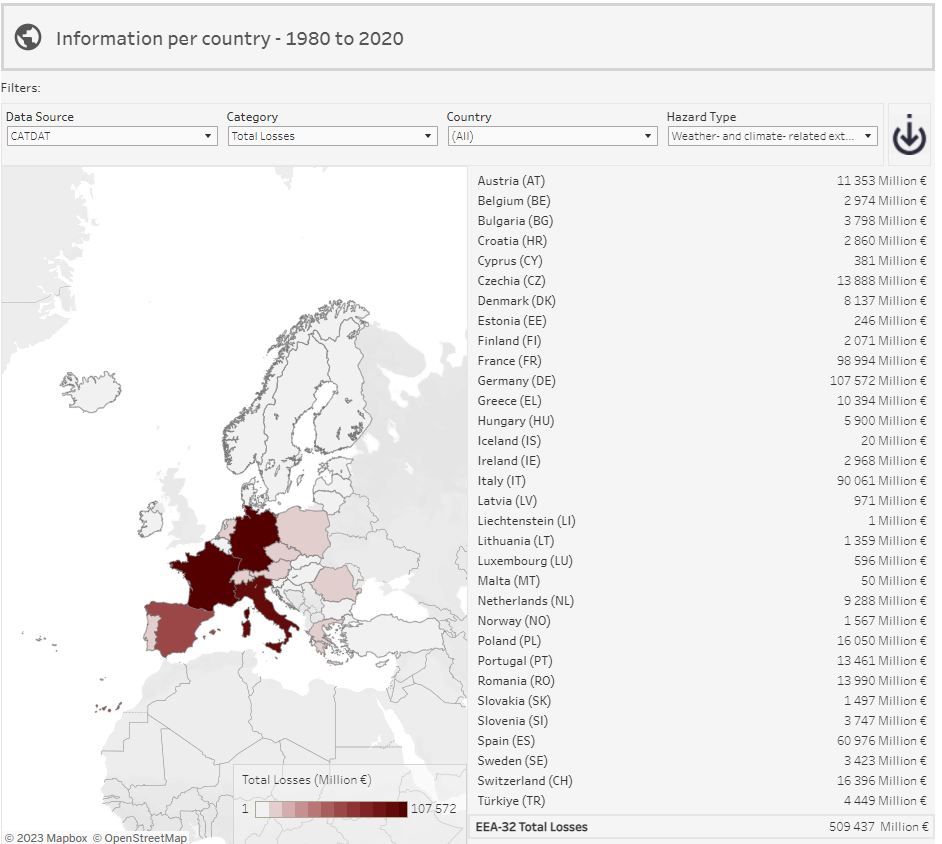The image size is (942, 844).
Task: Click the Denmark (DK) row
Action: (x=702, y=300)
